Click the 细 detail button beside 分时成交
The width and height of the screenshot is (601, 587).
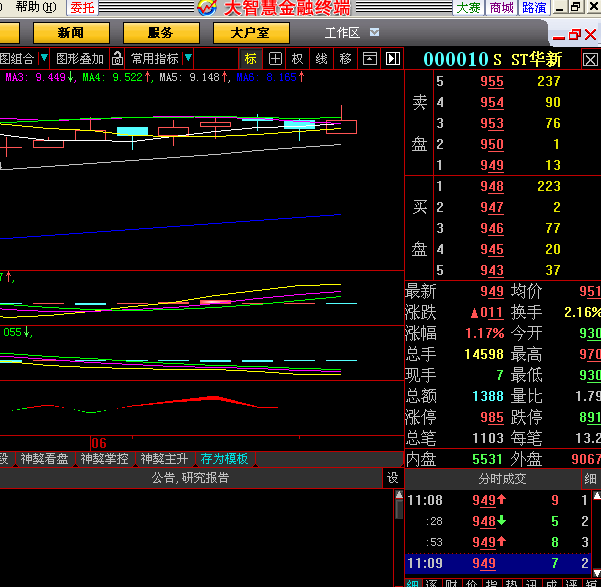(590, 478)
